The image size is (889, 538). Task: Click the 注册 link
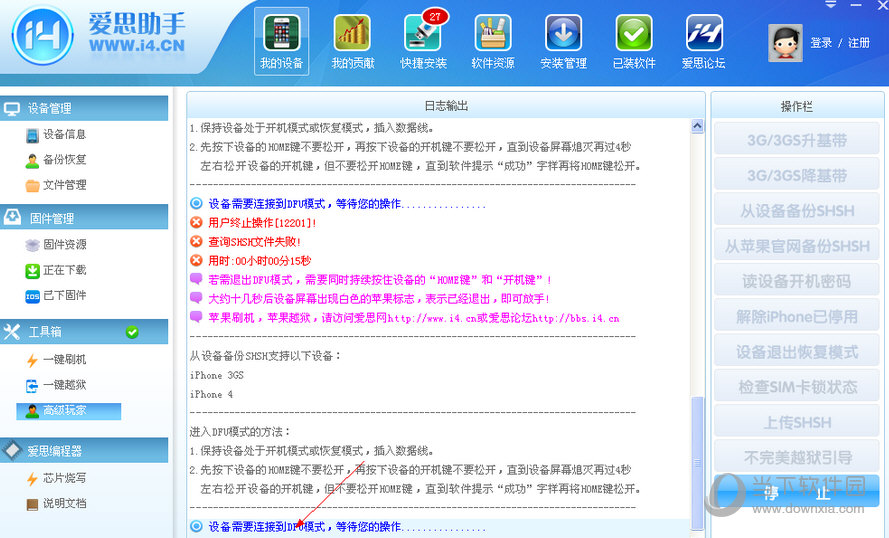tap(858, 43)
